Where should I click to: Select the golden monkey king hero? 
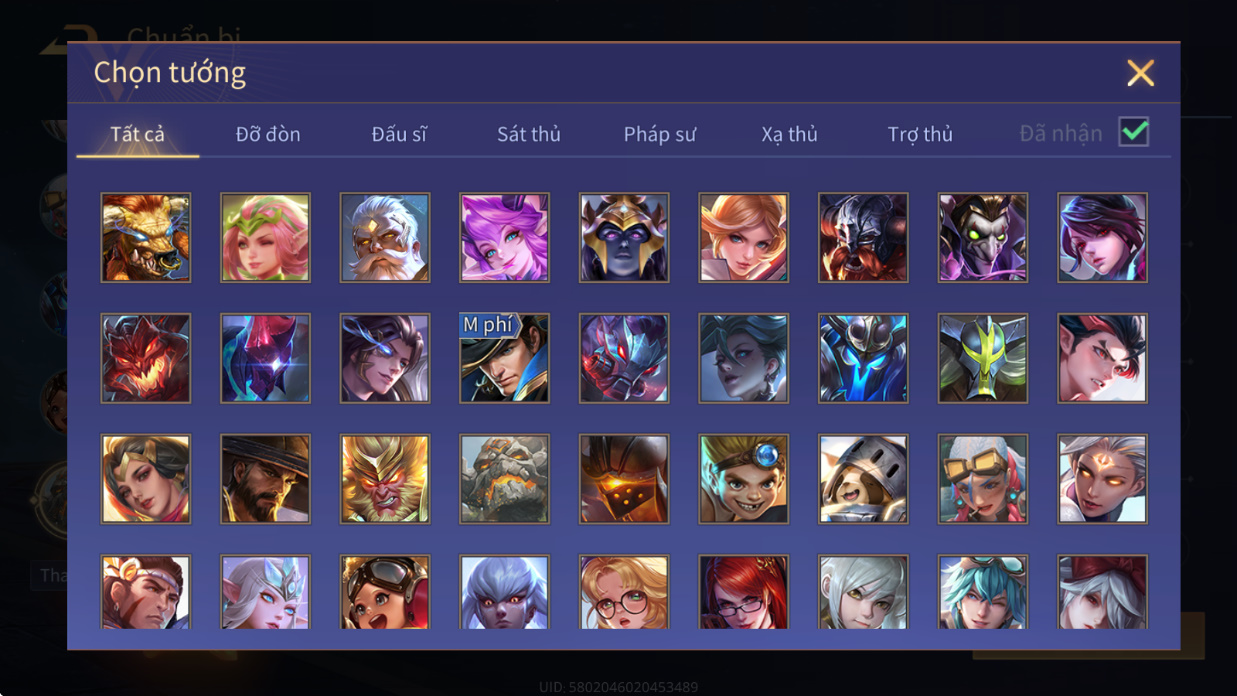385,478
